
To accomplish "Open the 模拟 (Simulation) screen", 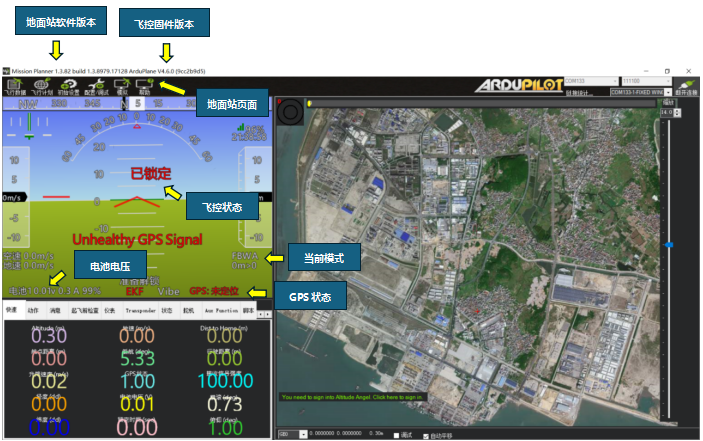I will [x=122, y=86].
